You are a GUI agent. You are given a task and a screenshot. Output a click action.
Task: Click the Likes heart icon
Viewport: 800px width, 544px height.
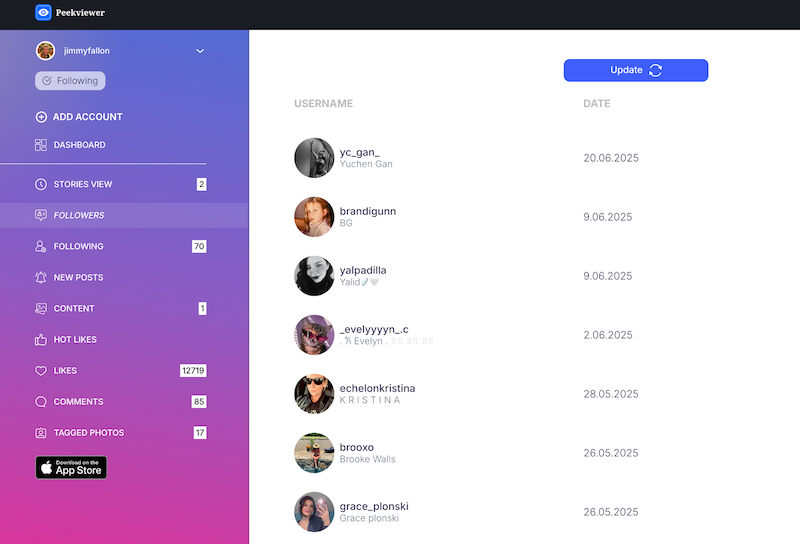tap(41, 371)
